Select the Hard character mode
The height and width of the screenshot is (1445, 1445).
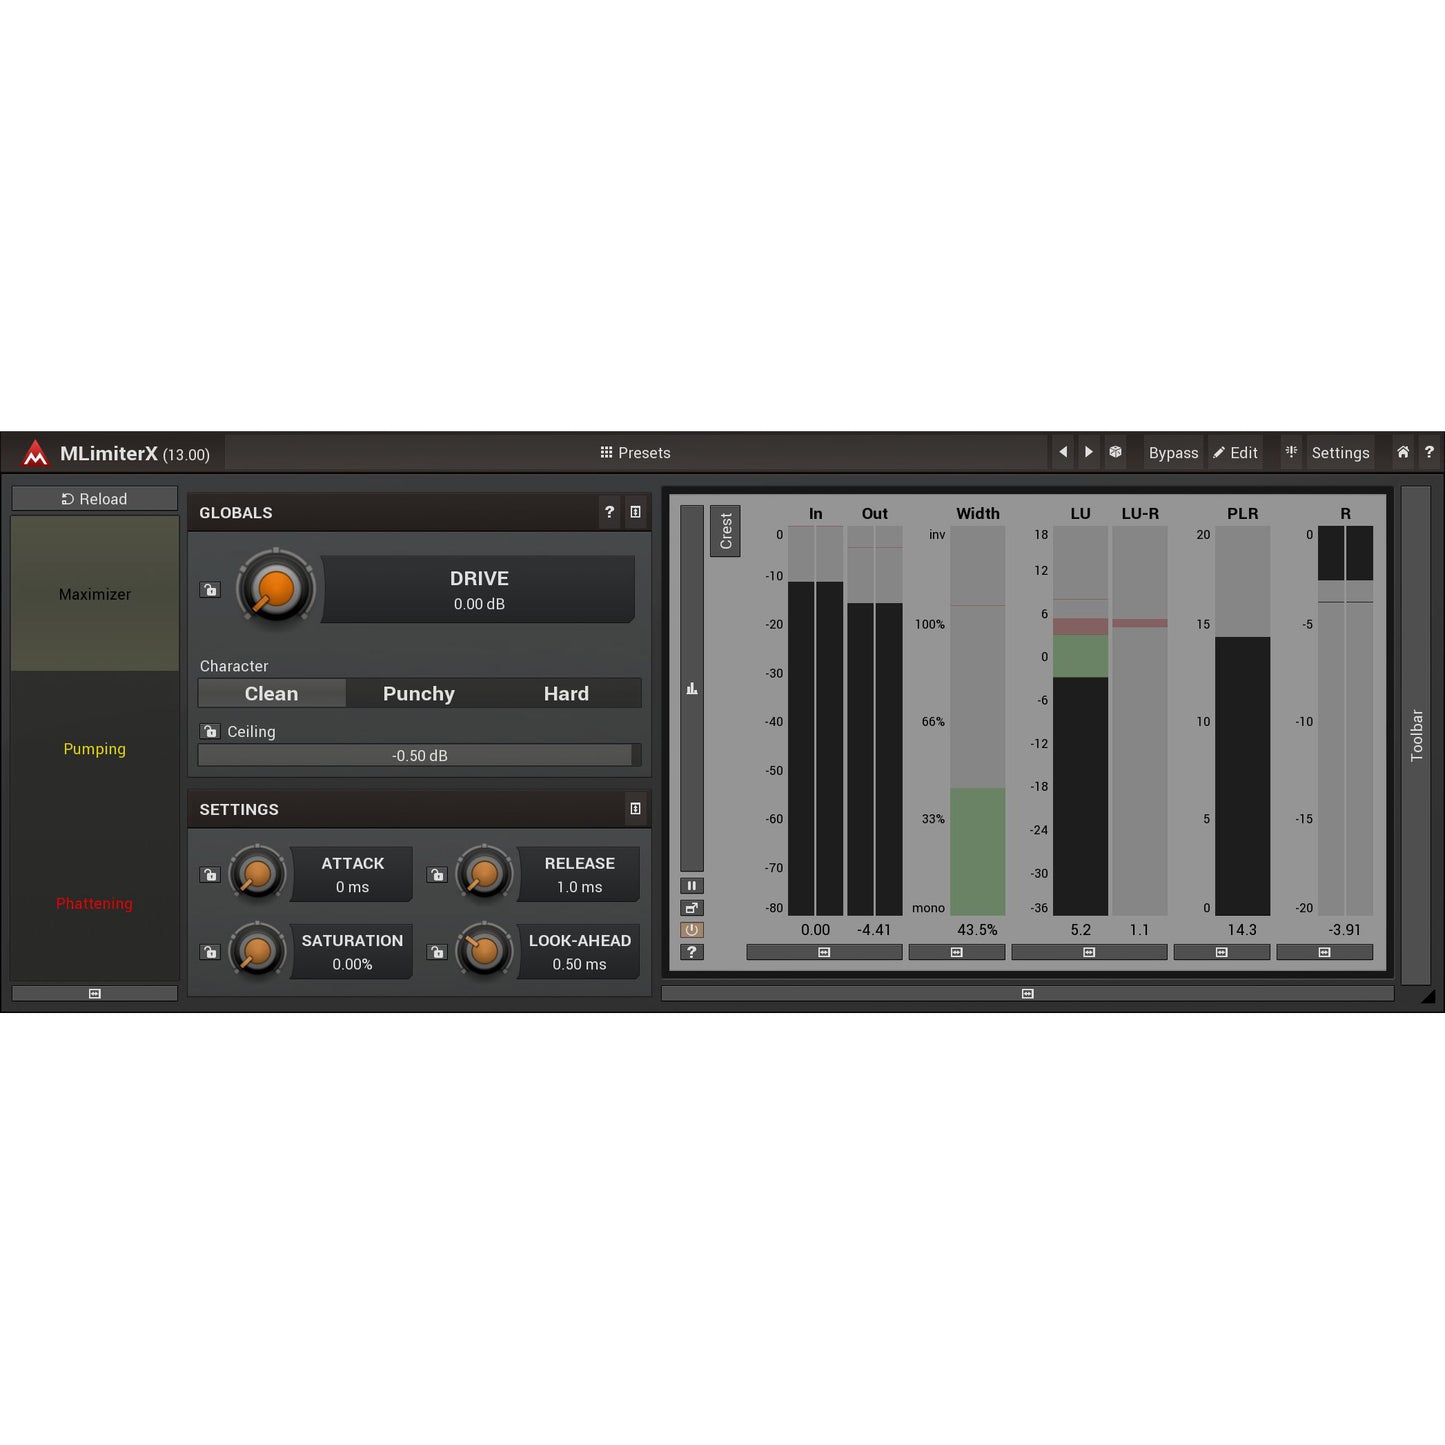click(x=566, y=694)
